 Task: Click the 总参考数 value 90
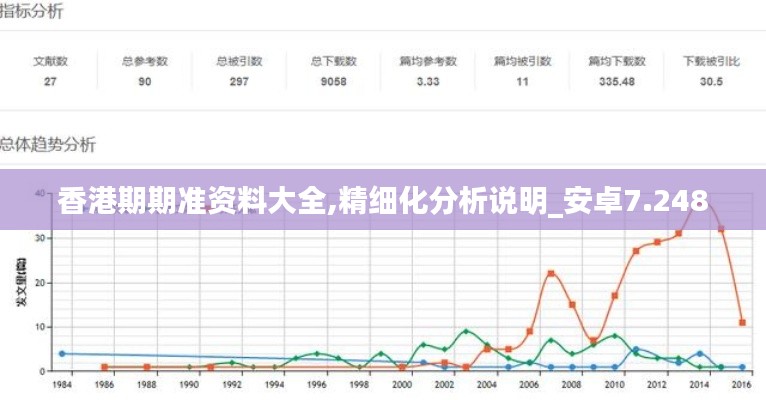point(144,81)
